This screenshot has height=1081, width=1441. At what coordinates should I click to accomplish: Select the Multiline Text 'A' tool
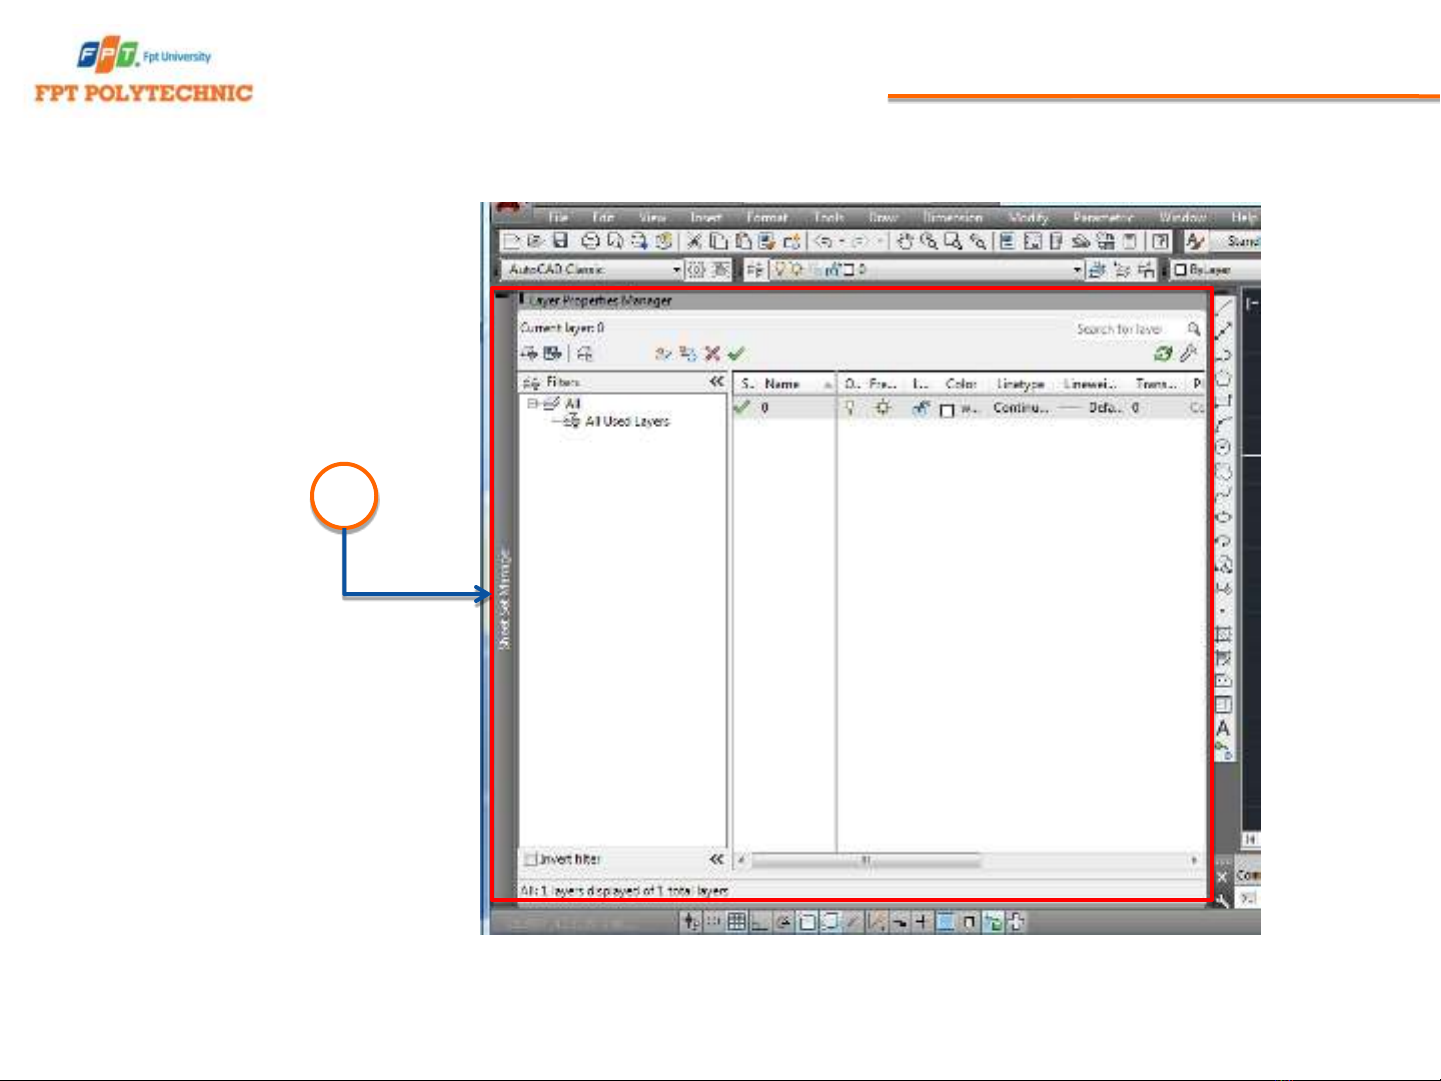[1223, 729]
